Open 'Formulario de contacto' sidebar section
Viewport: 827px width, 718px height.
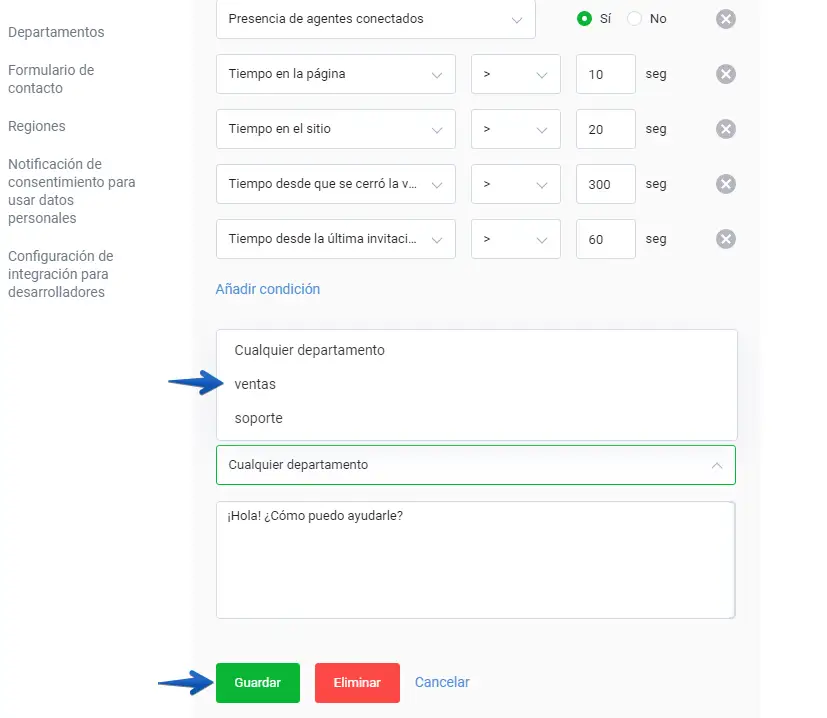[x=51, y=79]
